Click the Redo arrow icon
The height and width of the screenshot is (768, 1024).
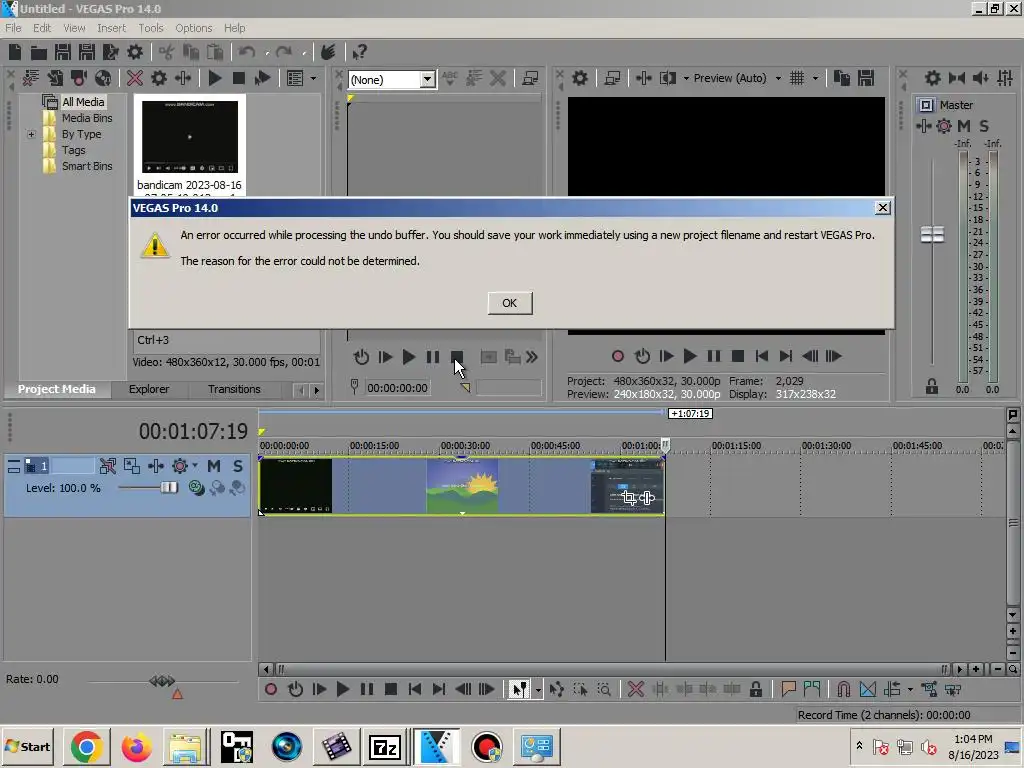pos(283,52)
